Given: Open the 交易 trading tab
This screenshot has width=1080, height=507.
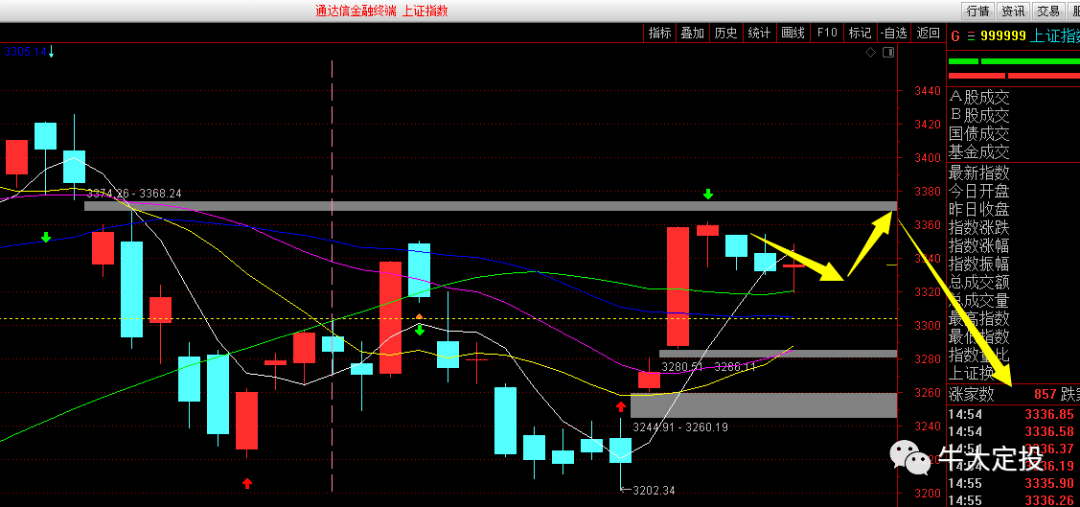Looking at the screenshot, I should point(1048,11).
